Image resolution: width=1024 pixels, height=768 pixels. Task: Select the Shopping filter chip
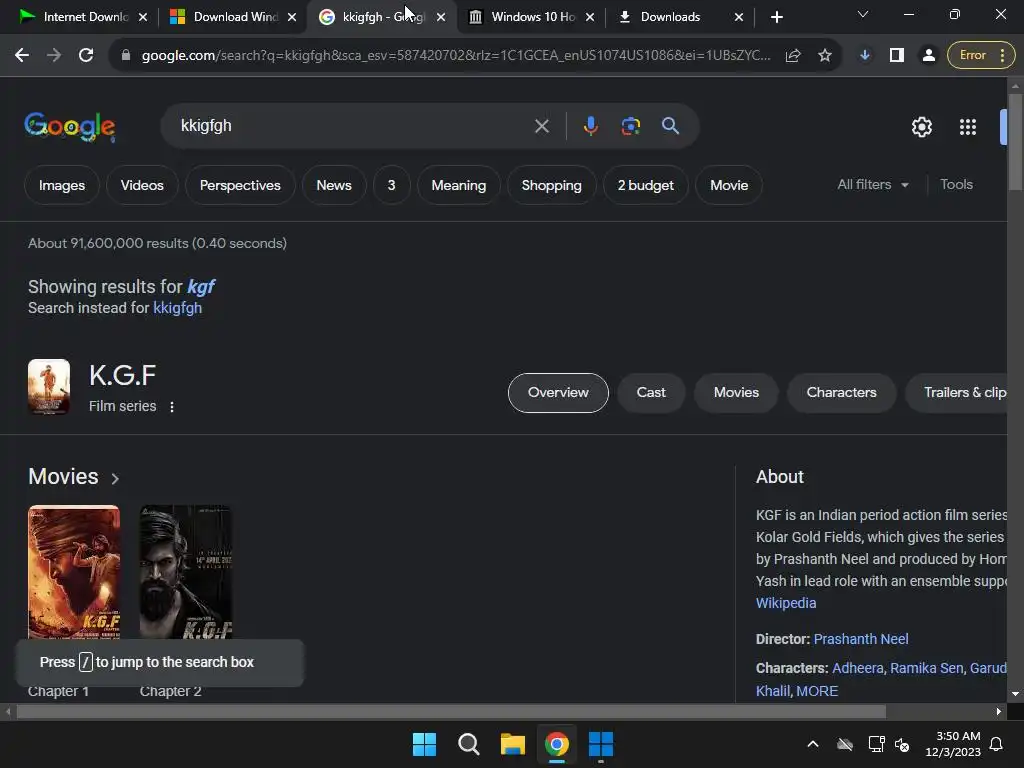click(x=551, y=185)
